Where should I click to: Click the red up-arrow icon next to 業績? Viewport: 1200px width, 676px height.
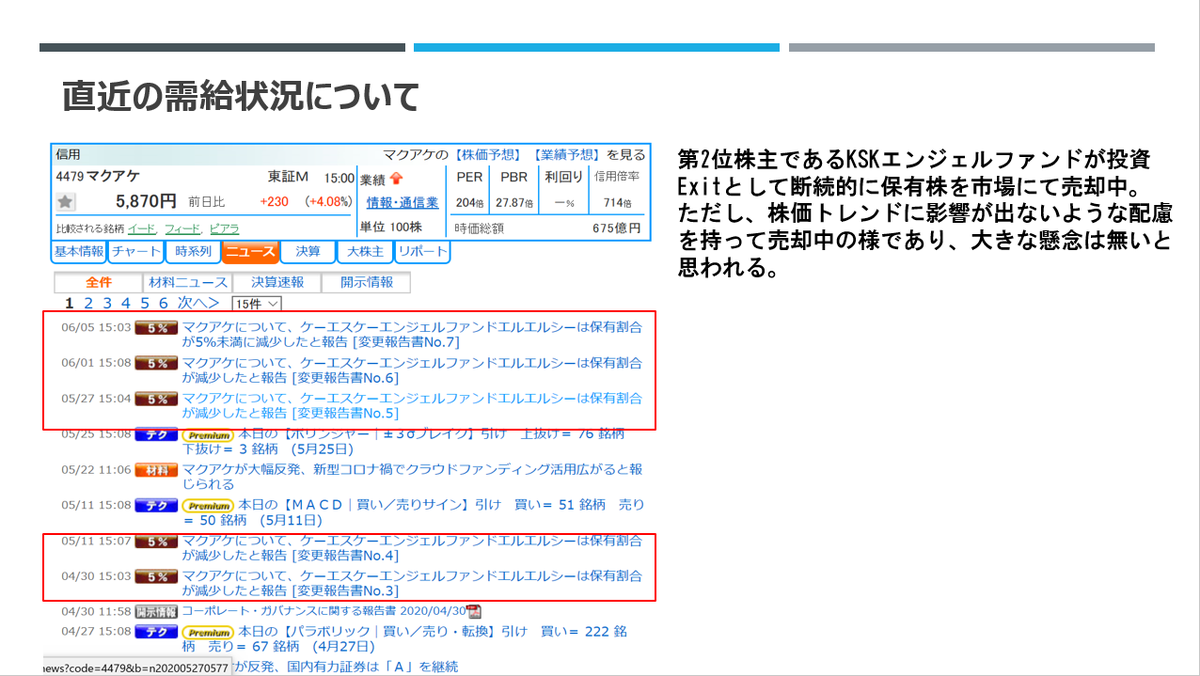click(x=395, y=179)
